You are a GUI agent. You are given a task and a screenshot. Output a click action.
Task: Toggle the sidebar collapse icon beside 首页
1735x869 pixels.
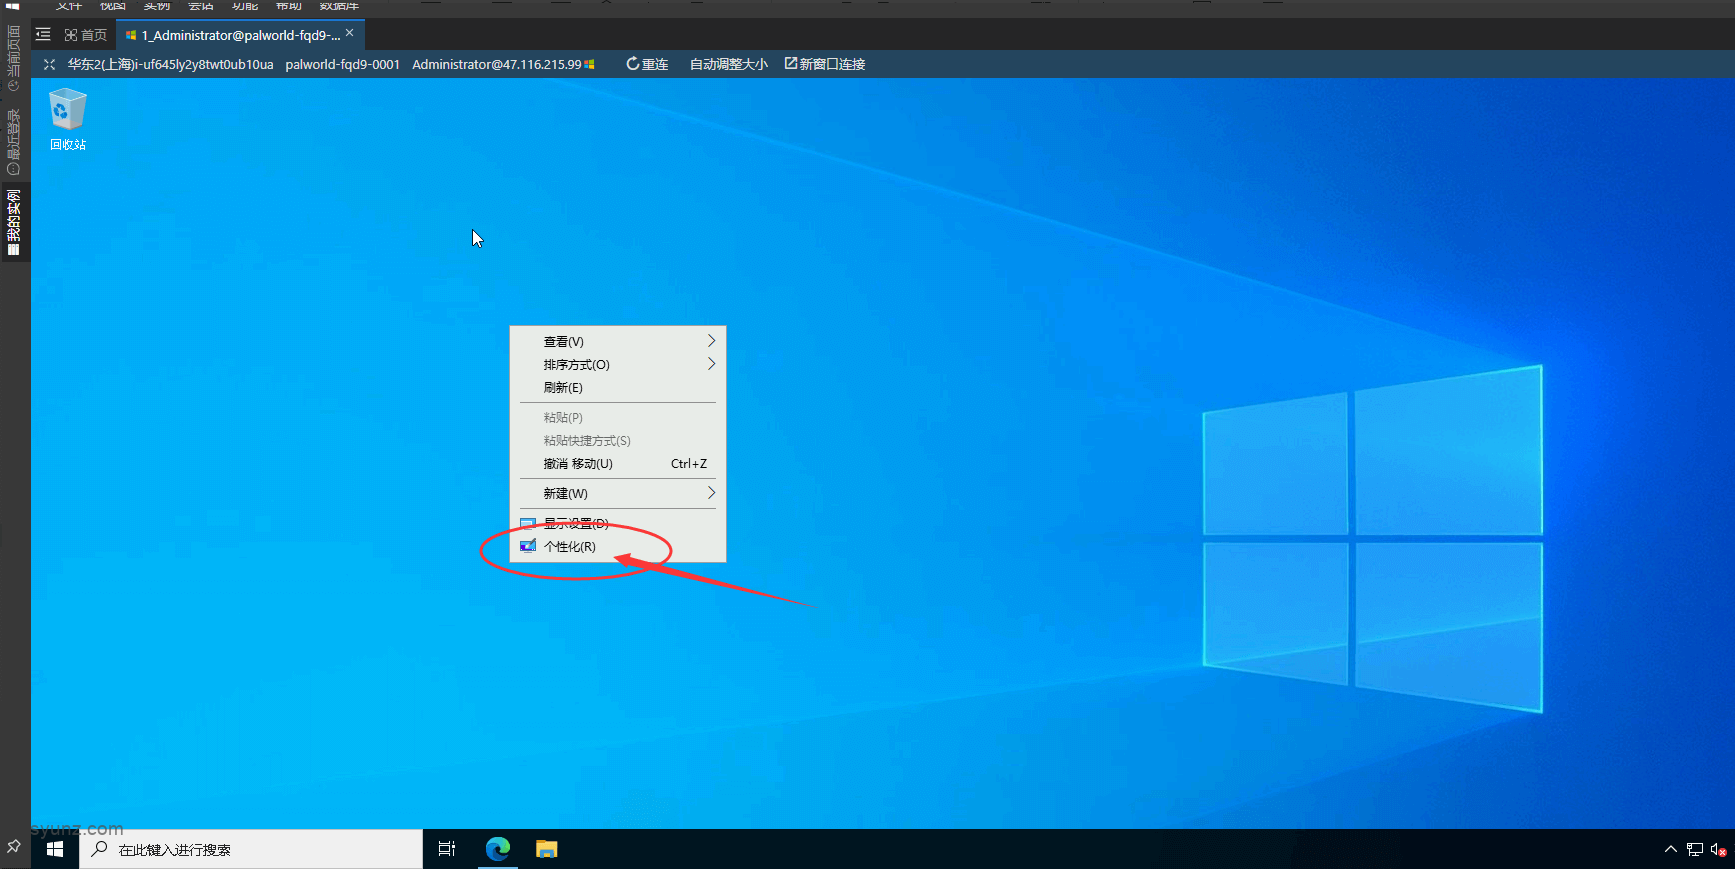click(43, 34)
